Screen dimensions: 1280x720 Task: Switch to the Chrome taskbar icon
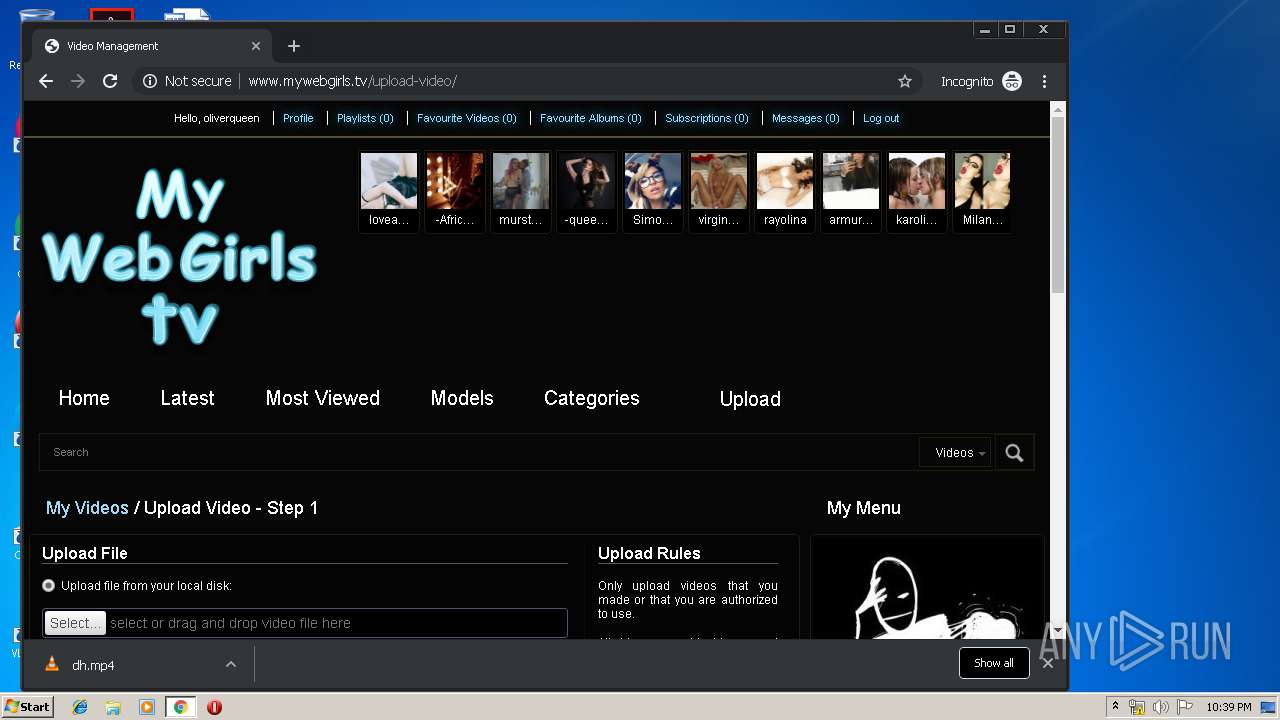click(180, 707)
